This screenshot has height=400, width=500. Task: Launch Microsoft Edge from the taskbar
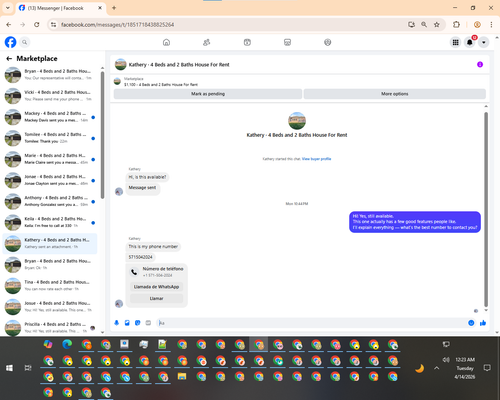point(67,344)
